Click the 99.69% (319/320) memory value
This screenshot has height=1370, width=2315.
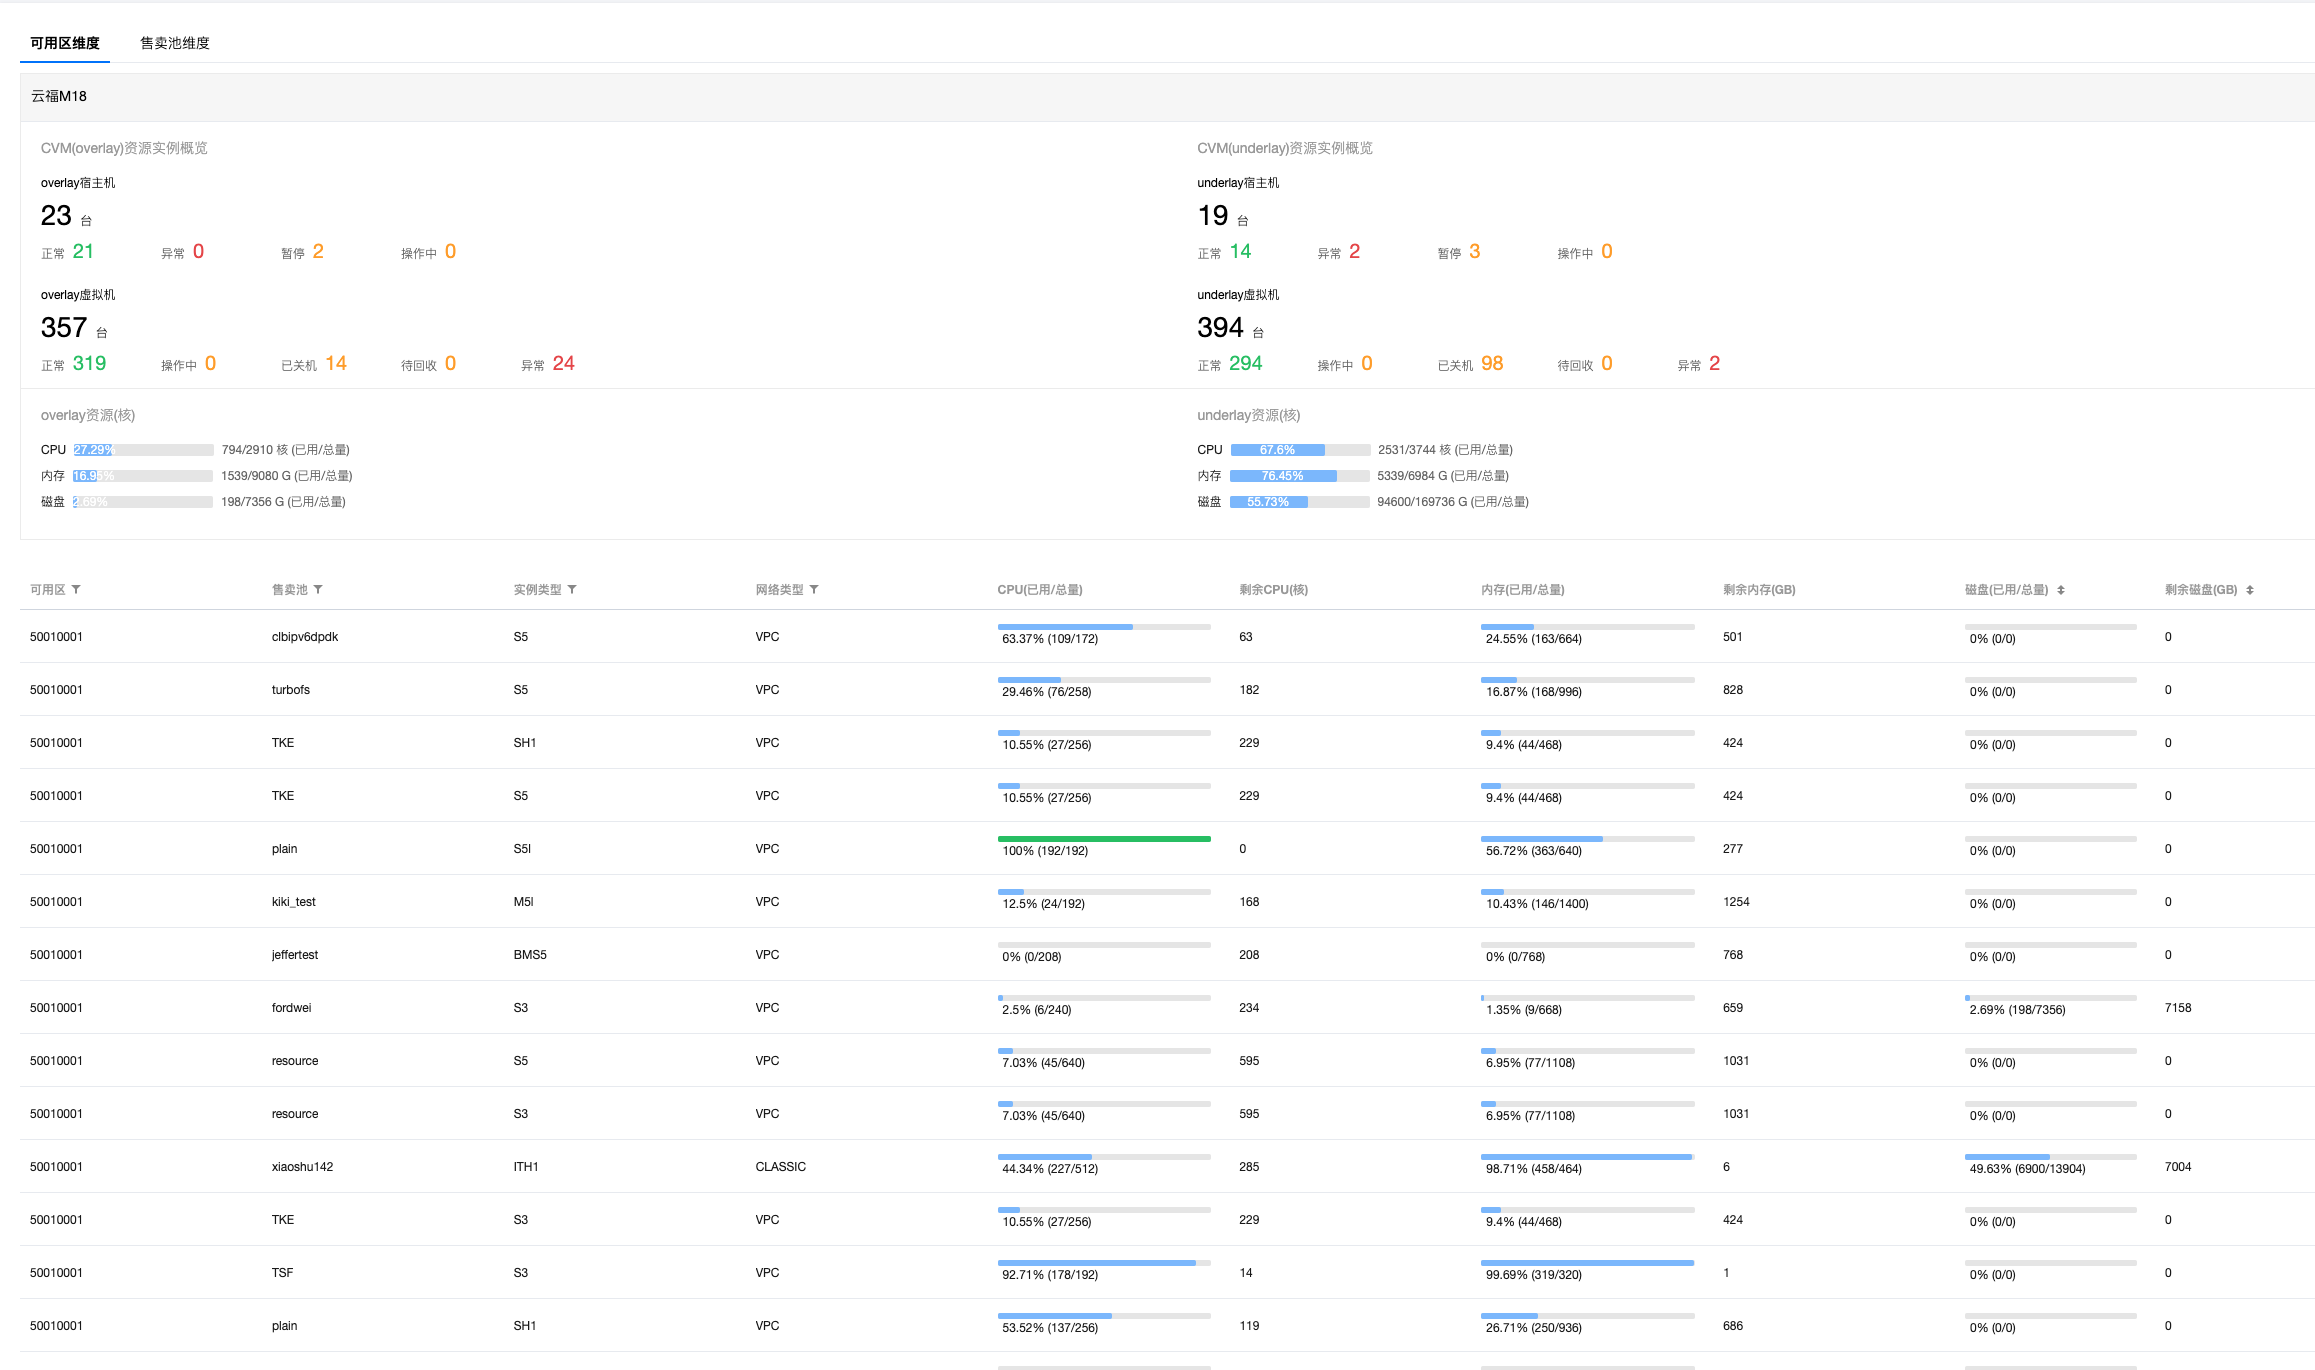tap(1534, 1275)
